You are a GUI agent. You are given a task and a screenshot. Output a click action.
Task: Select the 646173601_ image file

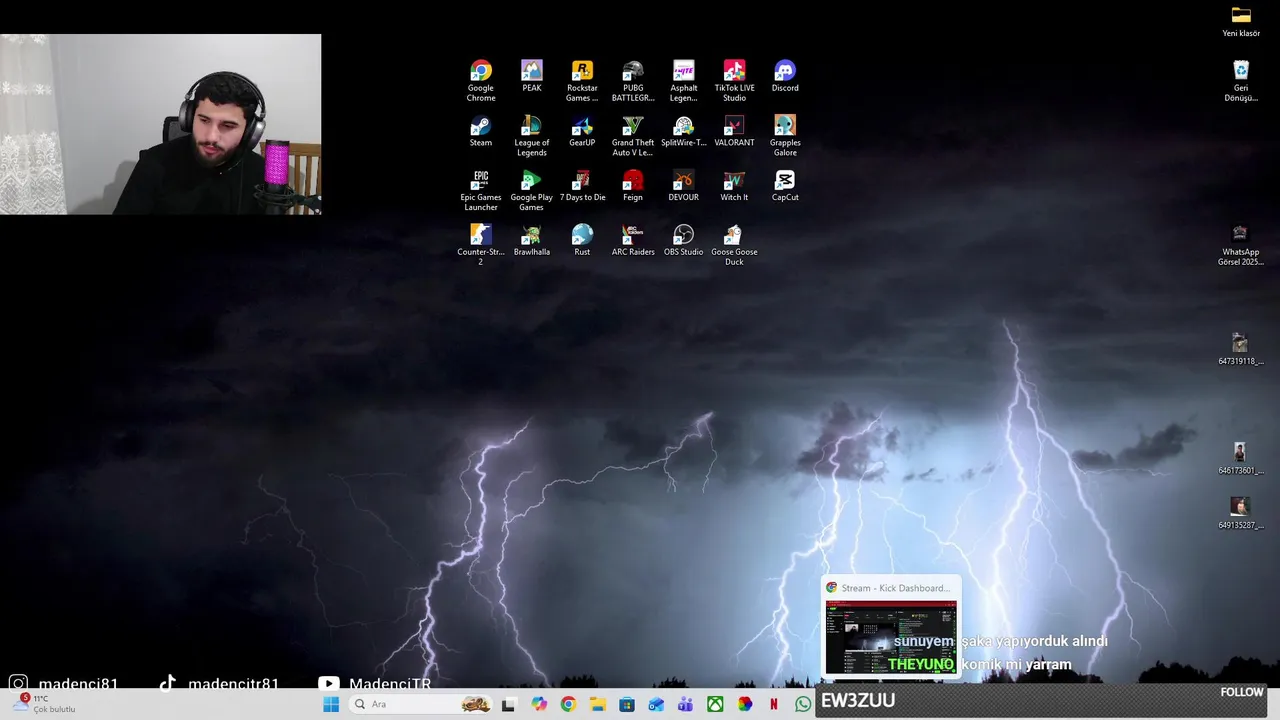point(1240,459)
